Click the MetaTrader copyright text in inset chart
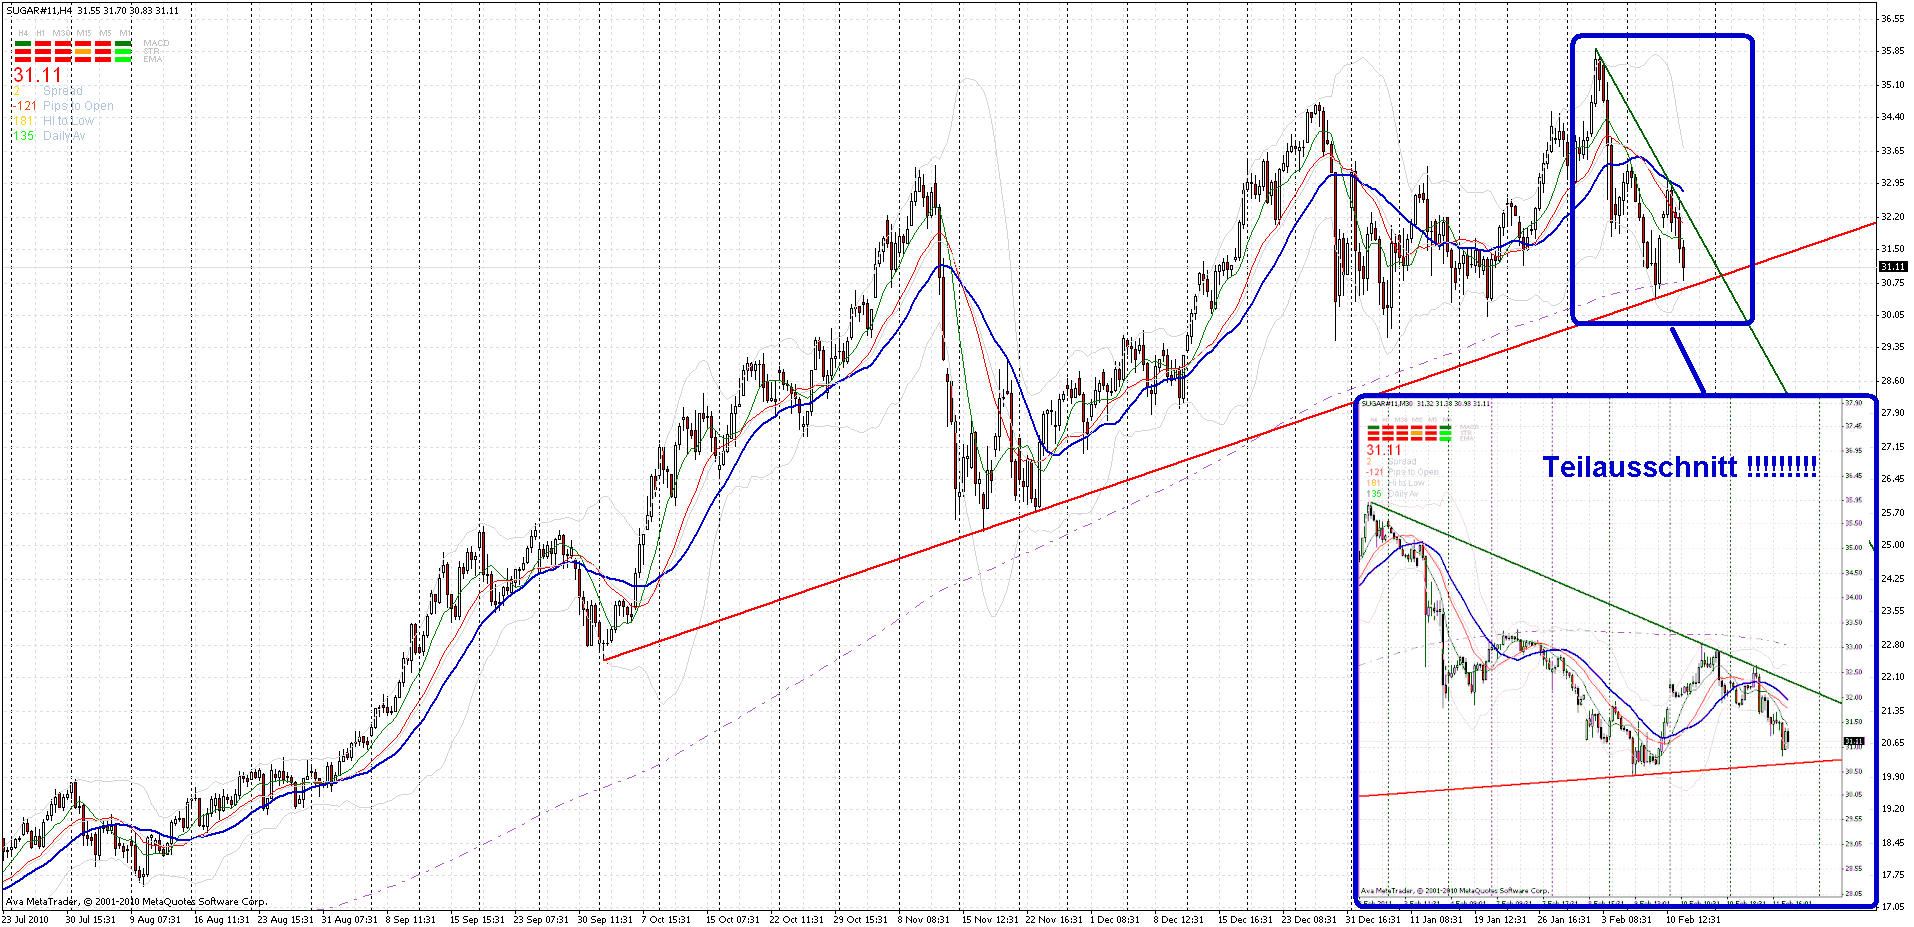1914x927 pixels. coord(1455,890)
